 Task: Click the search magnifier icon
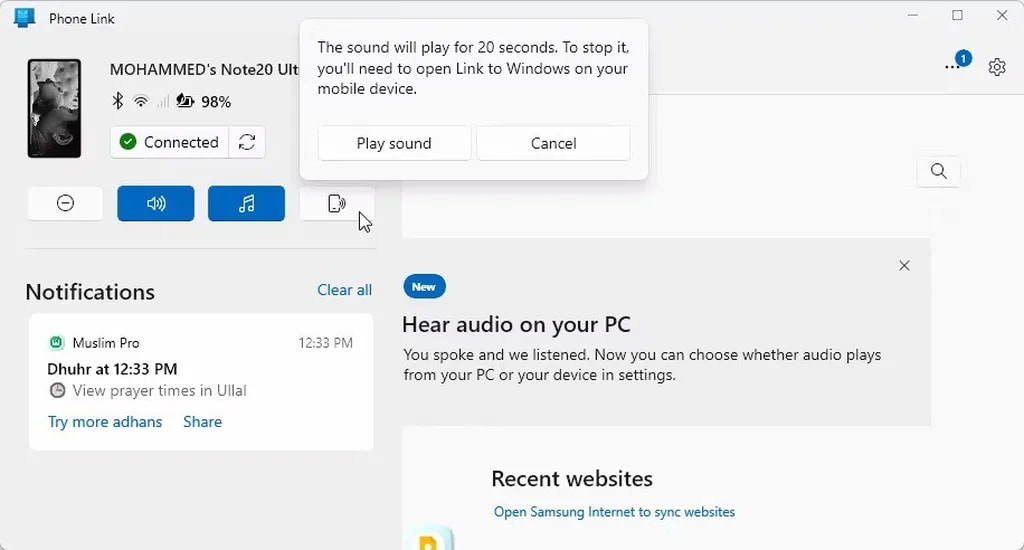point(938,171)
